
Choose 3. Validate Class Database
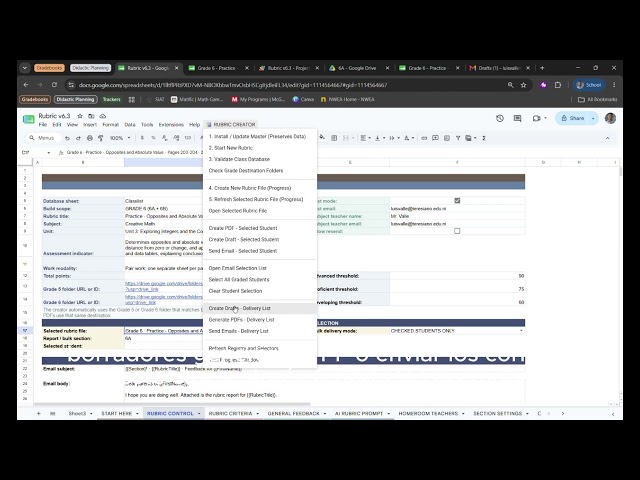260,159
